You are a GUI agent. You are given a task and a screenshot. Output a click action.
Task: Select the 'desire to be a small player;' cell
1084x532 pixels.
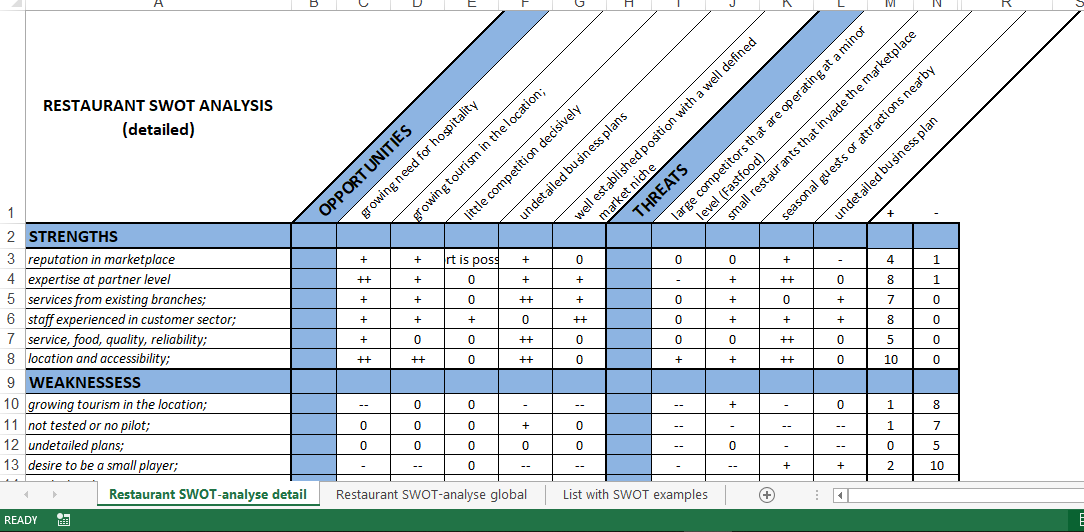tap(158, 465)
